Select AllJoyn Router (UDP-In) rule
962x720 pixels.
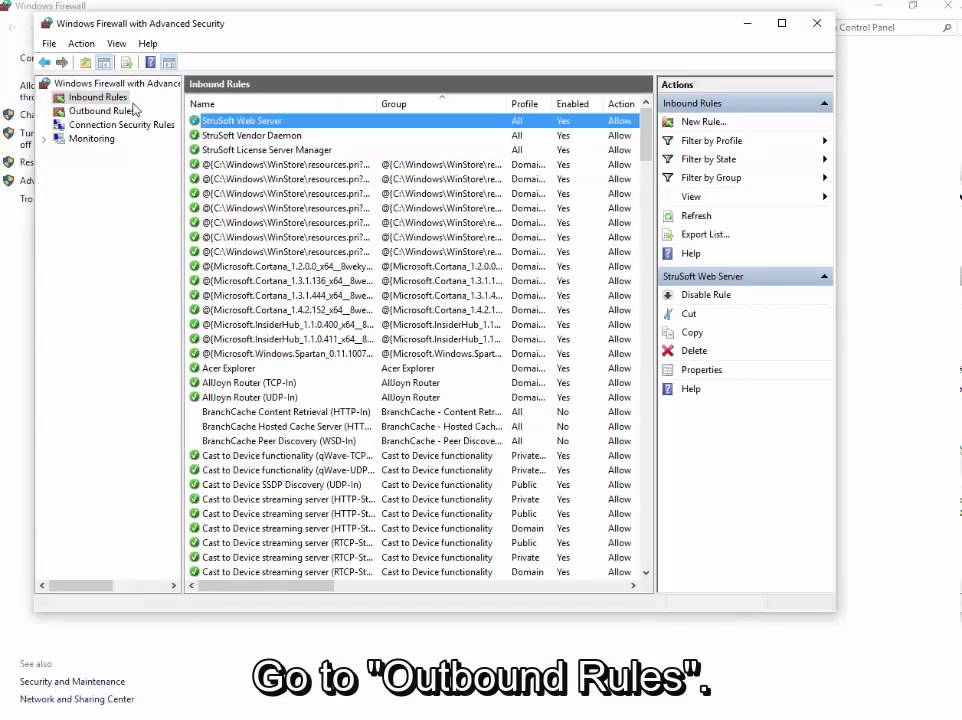tap(414, 397)
